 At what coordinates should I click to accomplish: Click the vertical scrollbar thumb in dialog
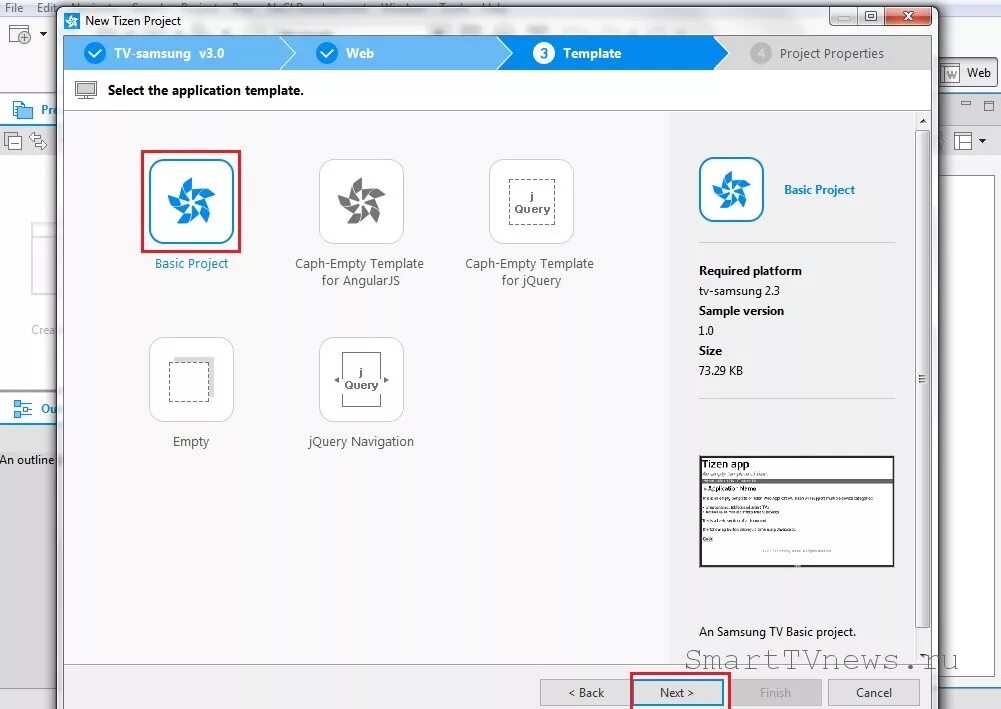point(922,378)
